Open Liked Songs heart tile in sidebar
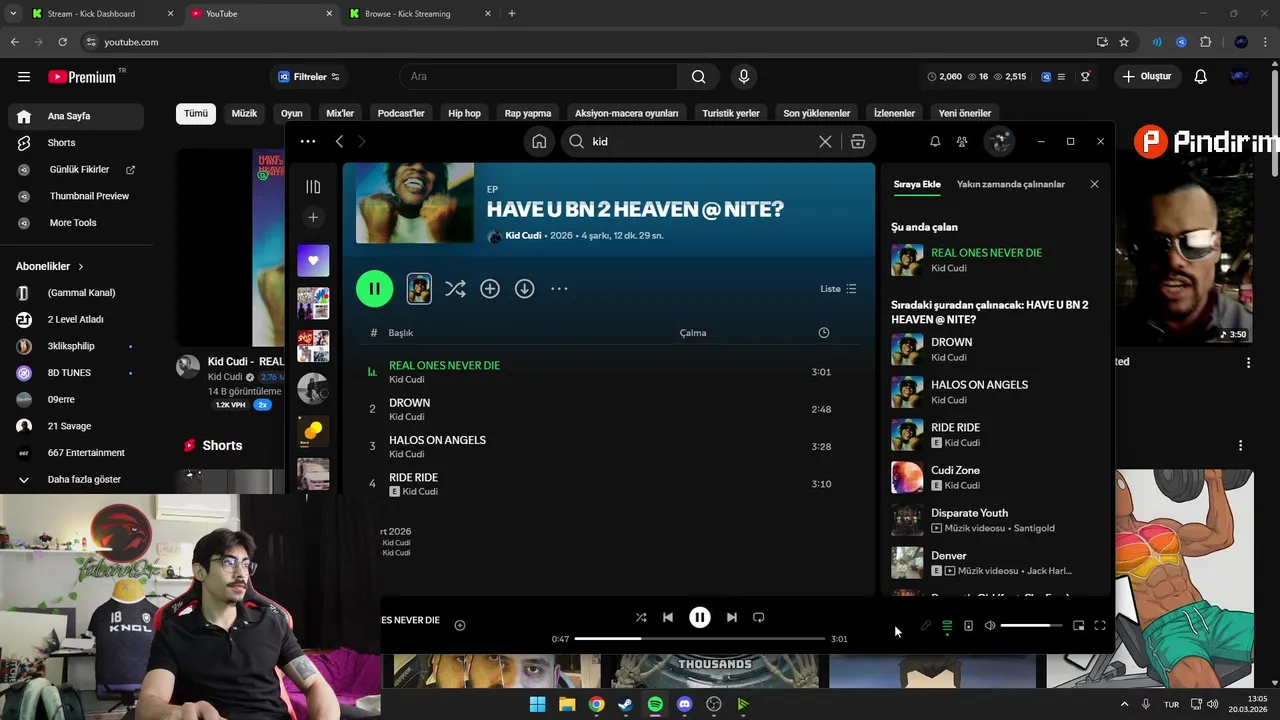The width and height of the screenshot is (1280, 720). 313,261
